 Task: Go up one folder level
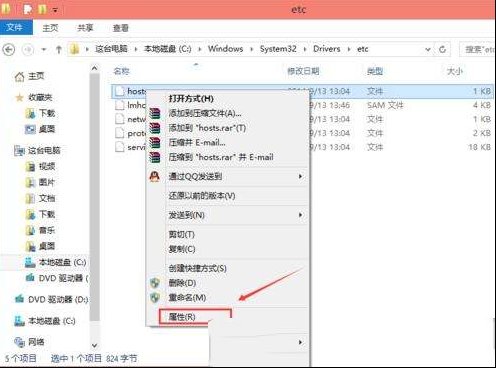[x=59, y=50]
